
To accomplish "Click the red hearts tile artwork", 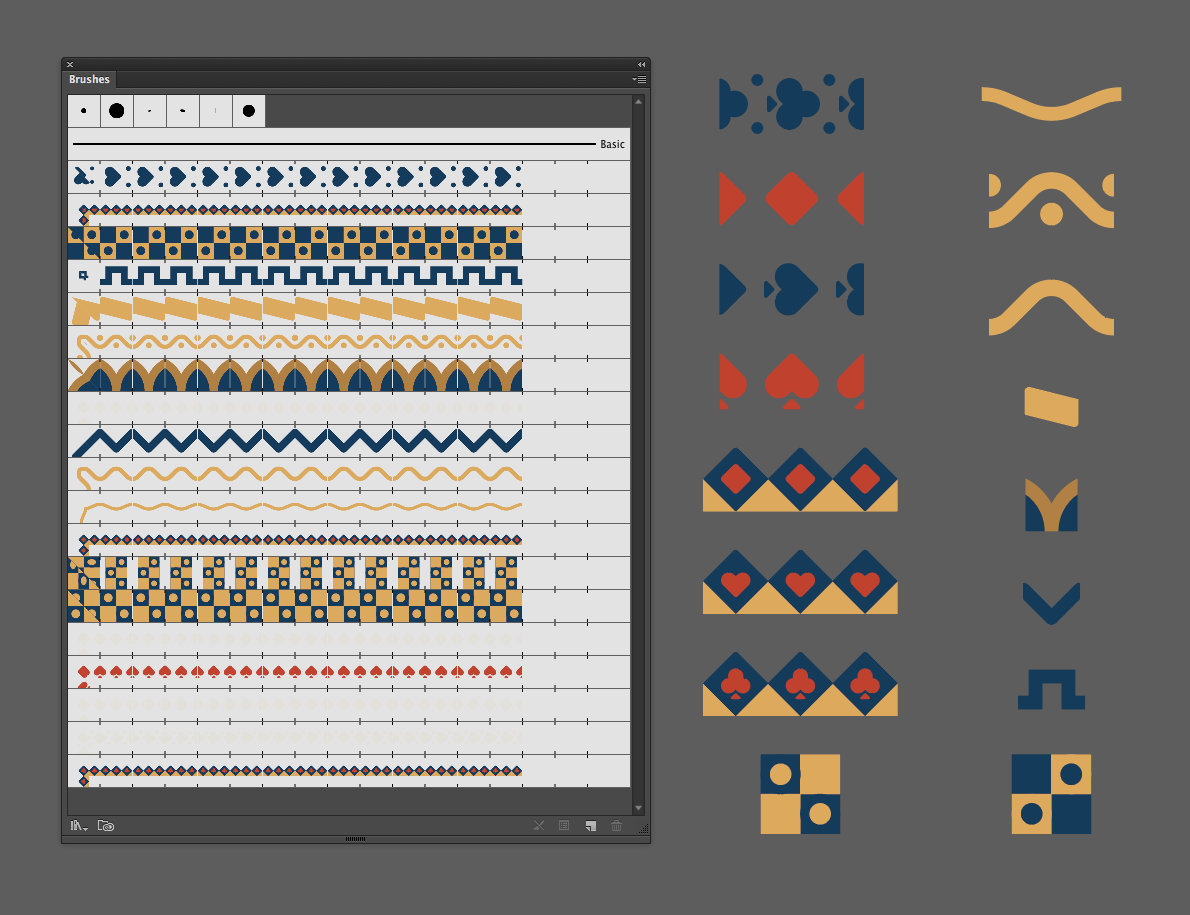I will point(792,381).
